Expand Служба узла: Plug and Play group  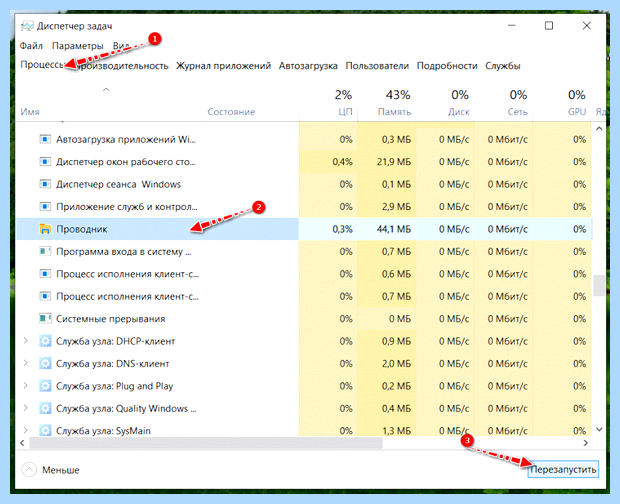[26, 386]
